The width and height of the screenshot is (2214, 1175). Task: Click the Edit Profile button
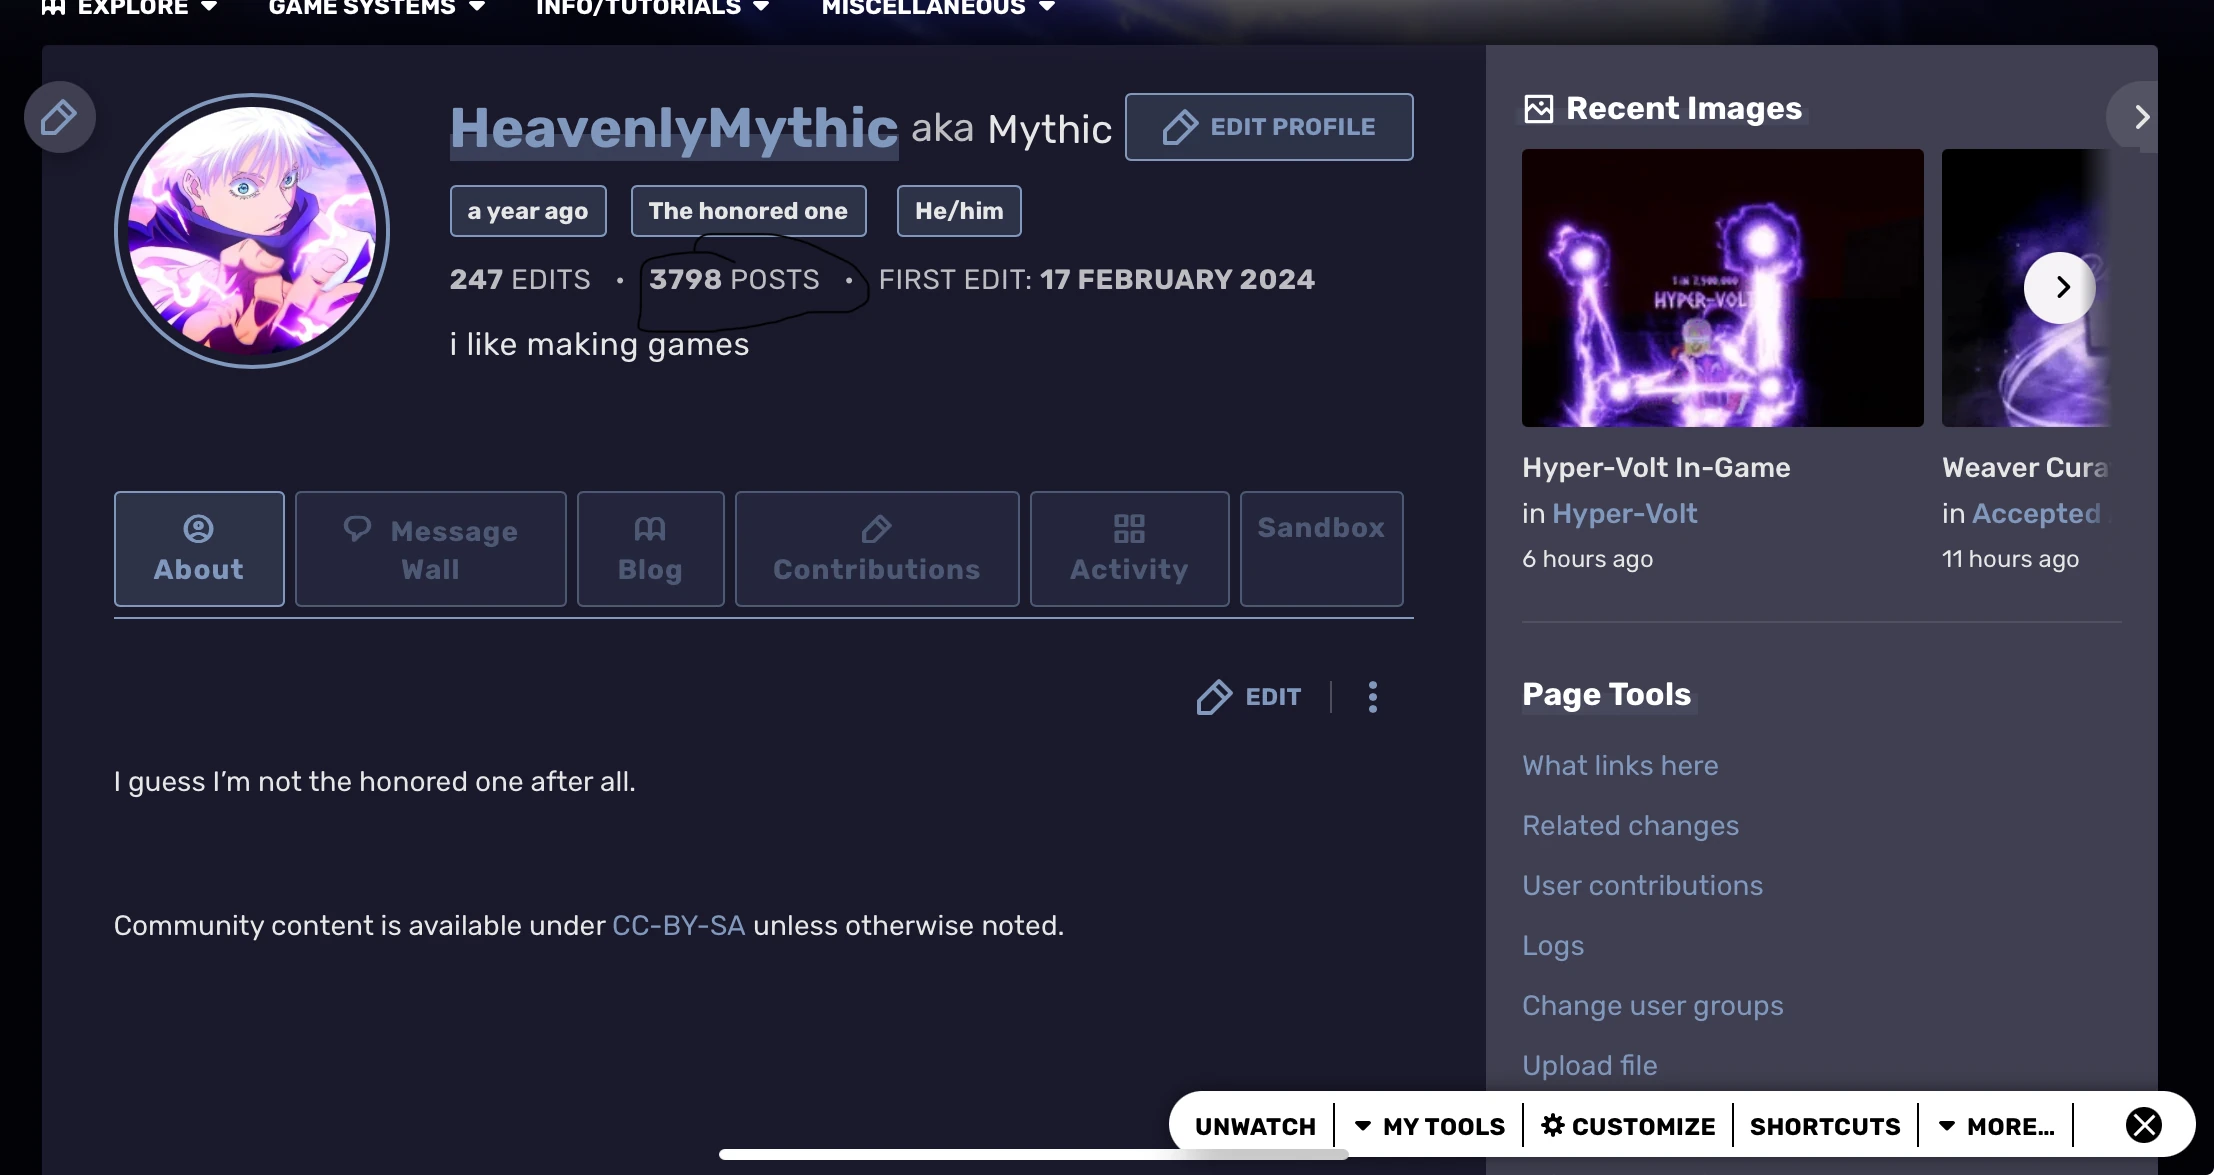(1269, 127)
